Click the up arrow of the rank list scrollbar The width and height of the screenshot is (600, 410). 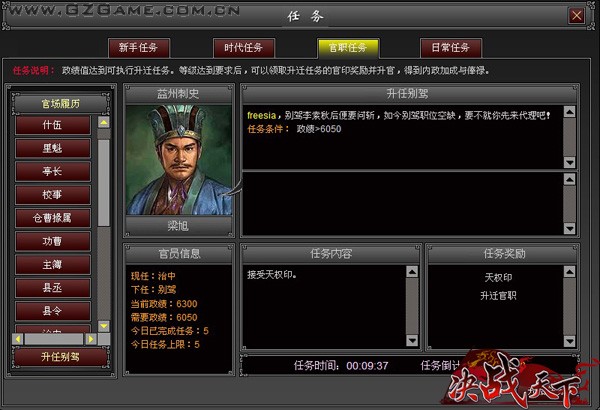click(x=104, y=123)
